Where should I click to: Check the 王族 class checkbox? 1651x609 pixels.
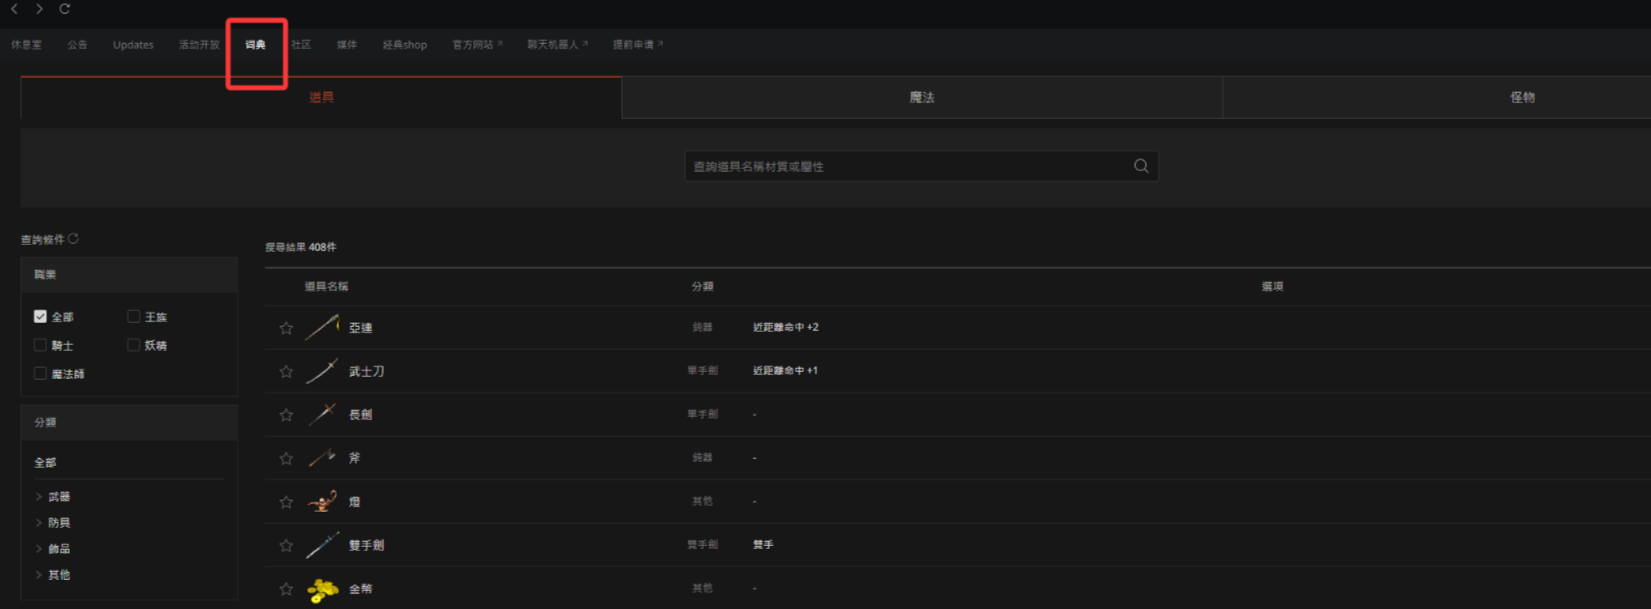coord(133,316)
